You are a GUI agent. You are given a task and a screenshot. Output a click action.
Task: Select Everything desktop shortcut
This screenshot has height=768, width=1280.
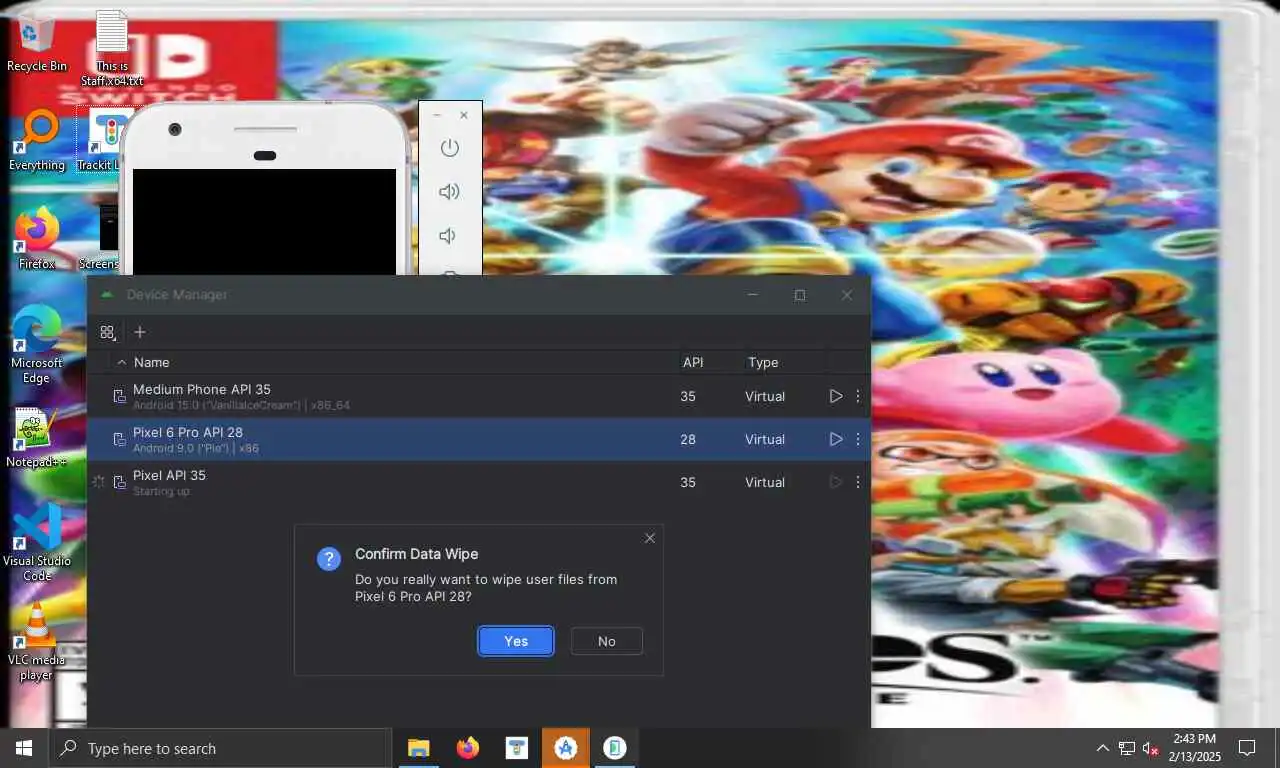pos(37,140)
